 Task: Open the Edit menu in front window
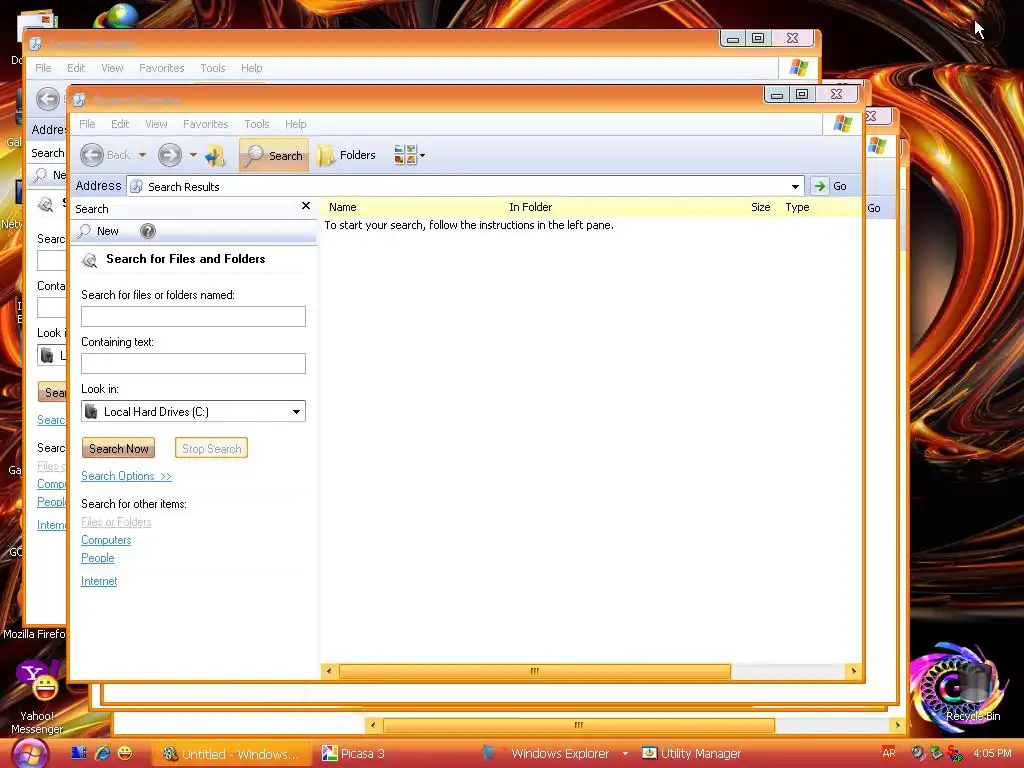coord(120,124)
